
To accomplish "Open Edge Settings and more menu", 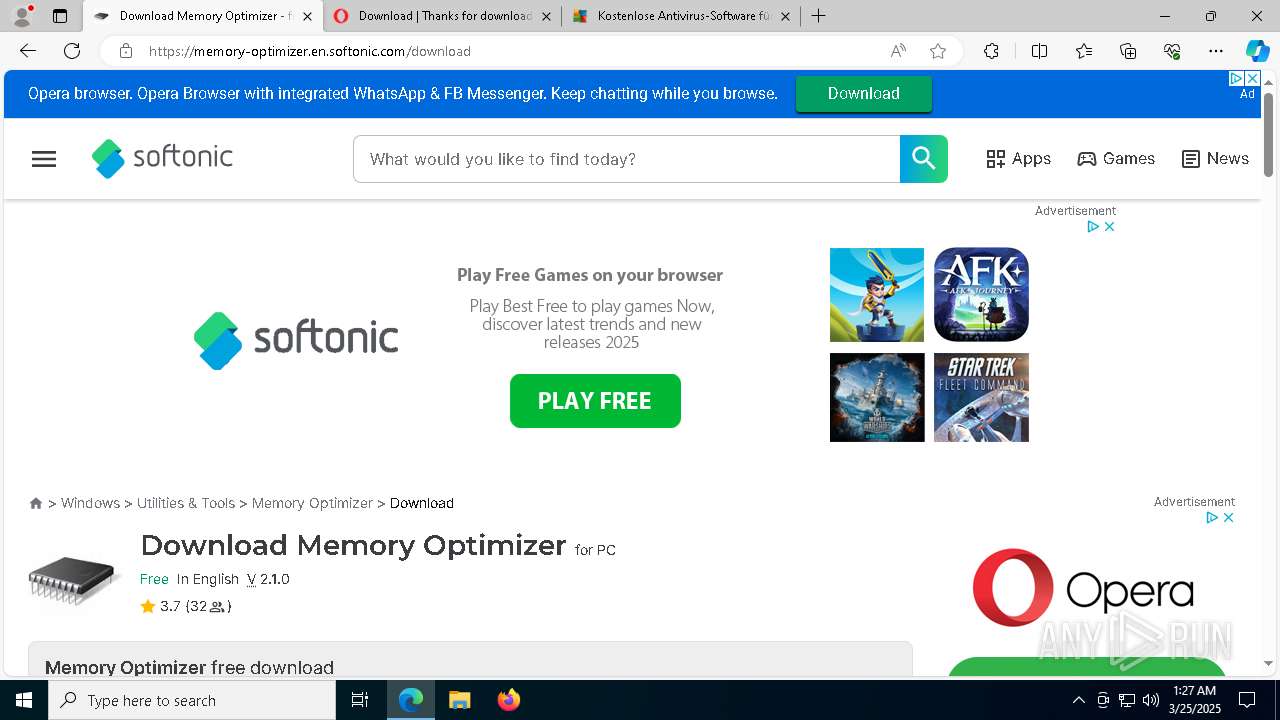I will point(1216,51).
